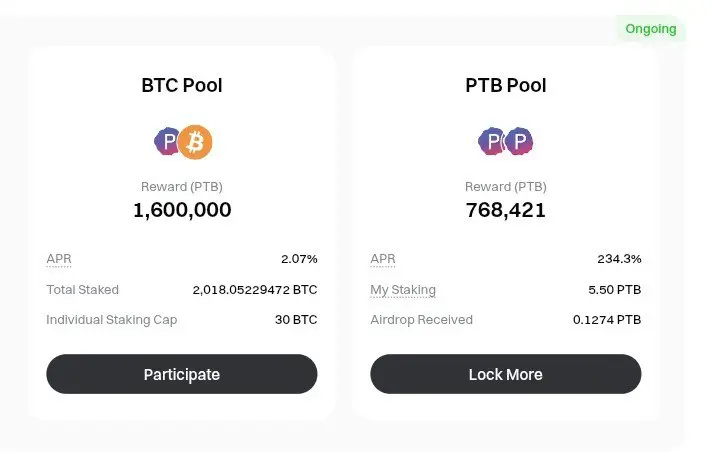Image resolution: width=712 pixels, height=466 pixels.
Task: Click the BTC Pool title
Action: 182,85
